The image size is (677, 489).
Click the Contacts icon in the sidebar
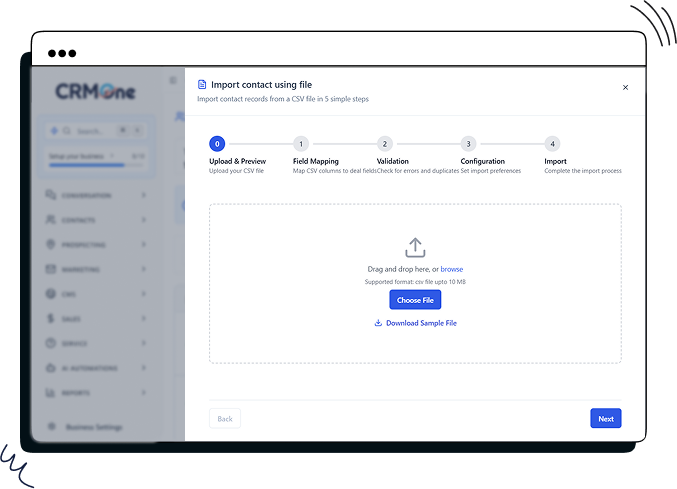click(51, 220)
